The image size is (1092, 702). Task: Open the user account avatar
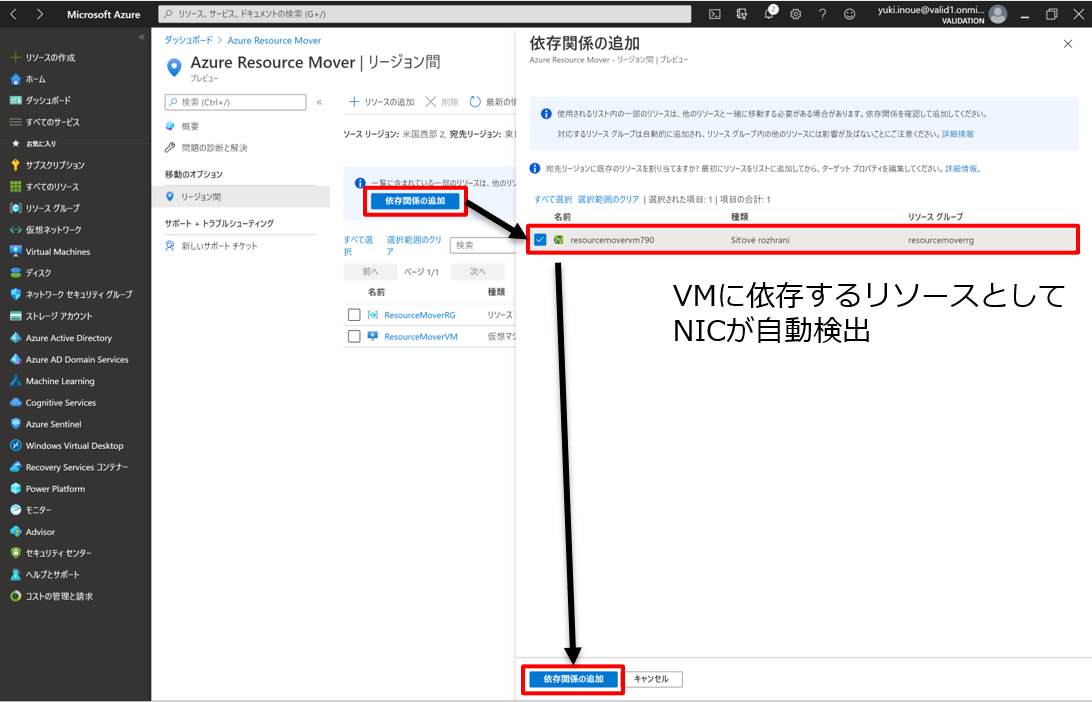[998, 14]
